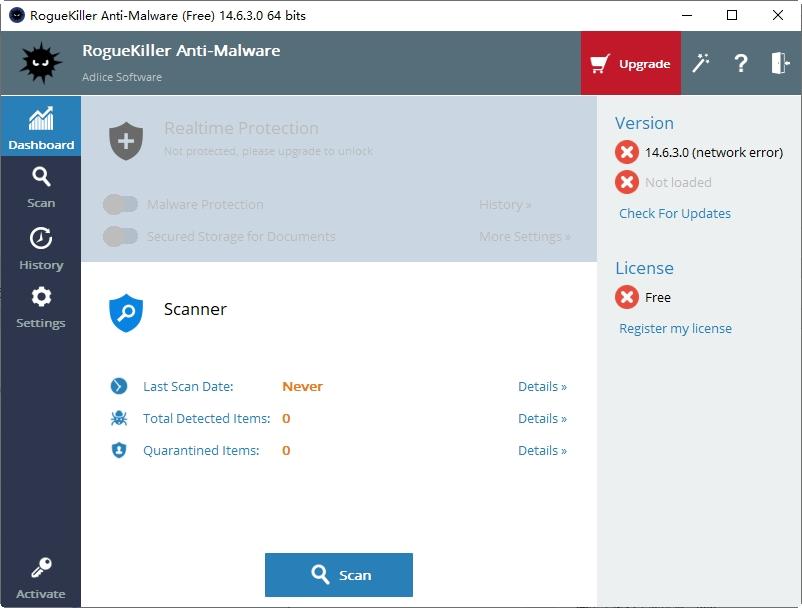Viewport: 802px width, 608px height.
Task: Open Activate with the key icon
Action: 40,578
